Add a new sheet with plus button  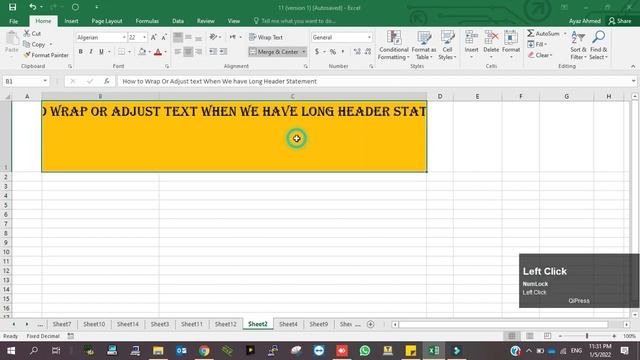point(371,324)
